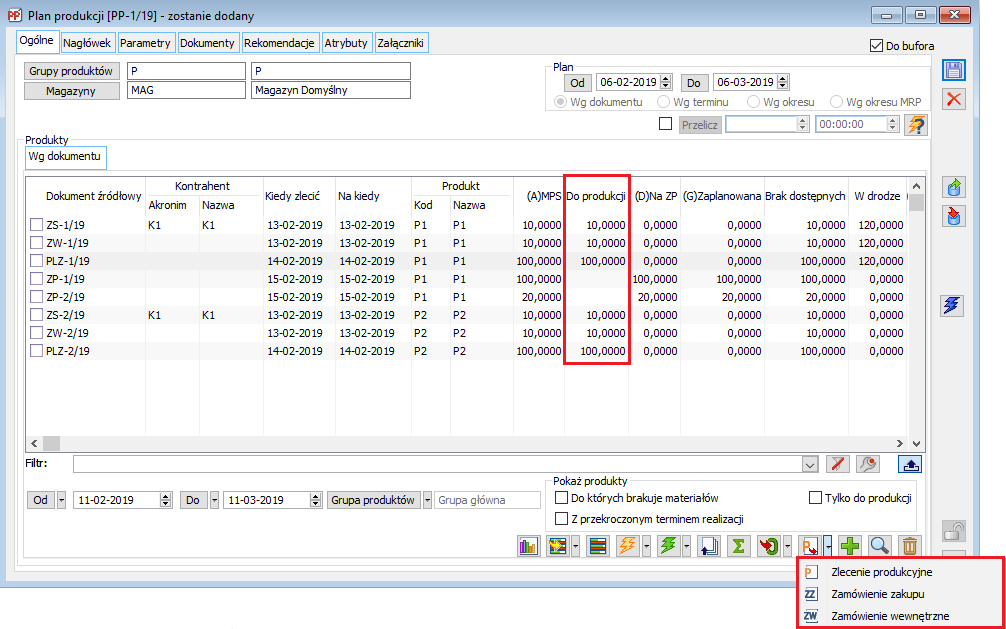Open the Filtr combo box dropdown
Viewport: 1006px width, 629px height.
click(811, 464)
